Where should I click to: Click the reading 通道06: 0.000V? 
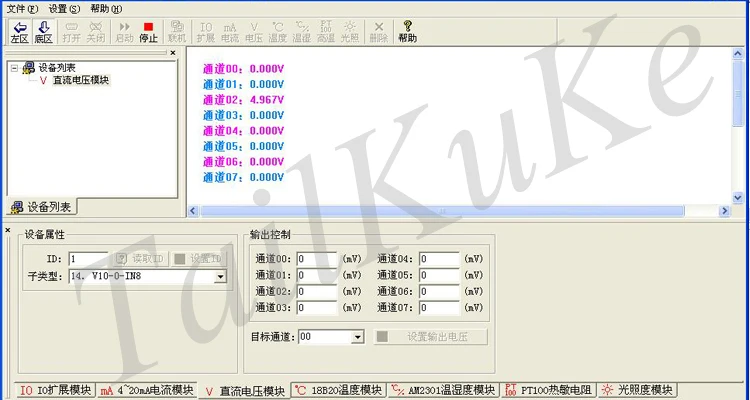tap(243, 162)
